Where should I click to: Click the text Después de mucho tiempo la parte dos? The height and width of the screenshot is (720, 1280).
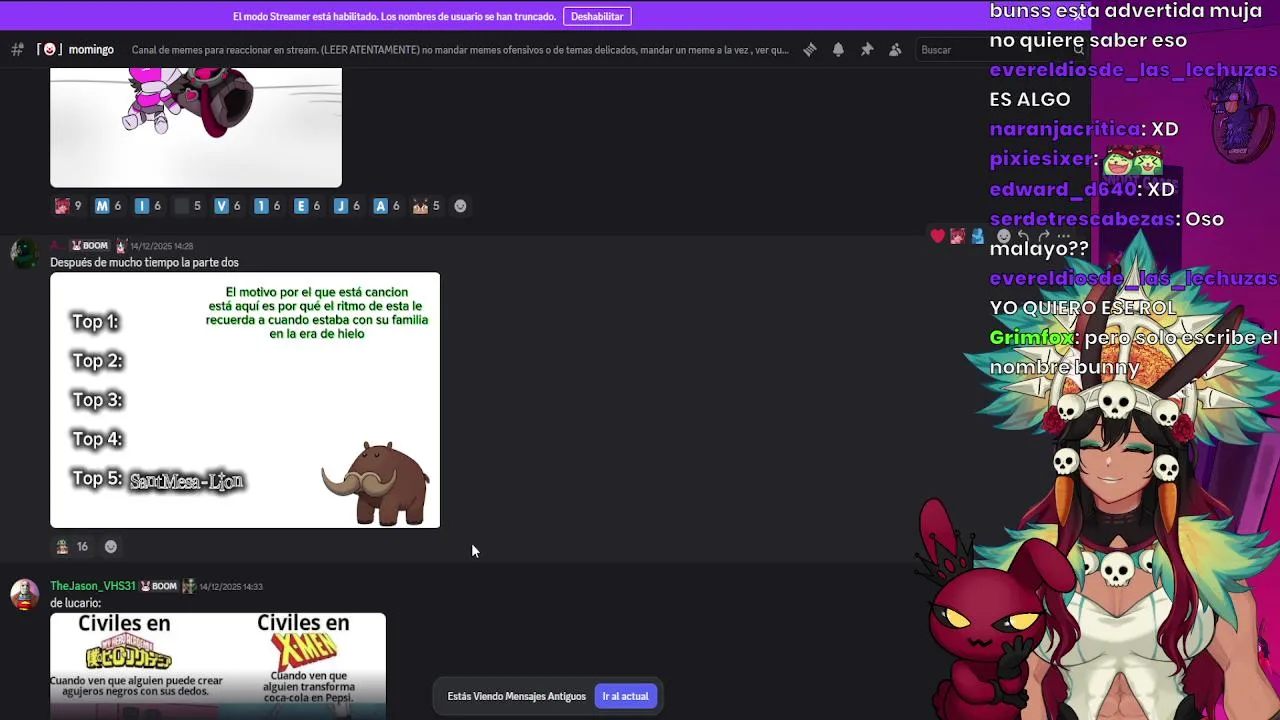[144, 262]
